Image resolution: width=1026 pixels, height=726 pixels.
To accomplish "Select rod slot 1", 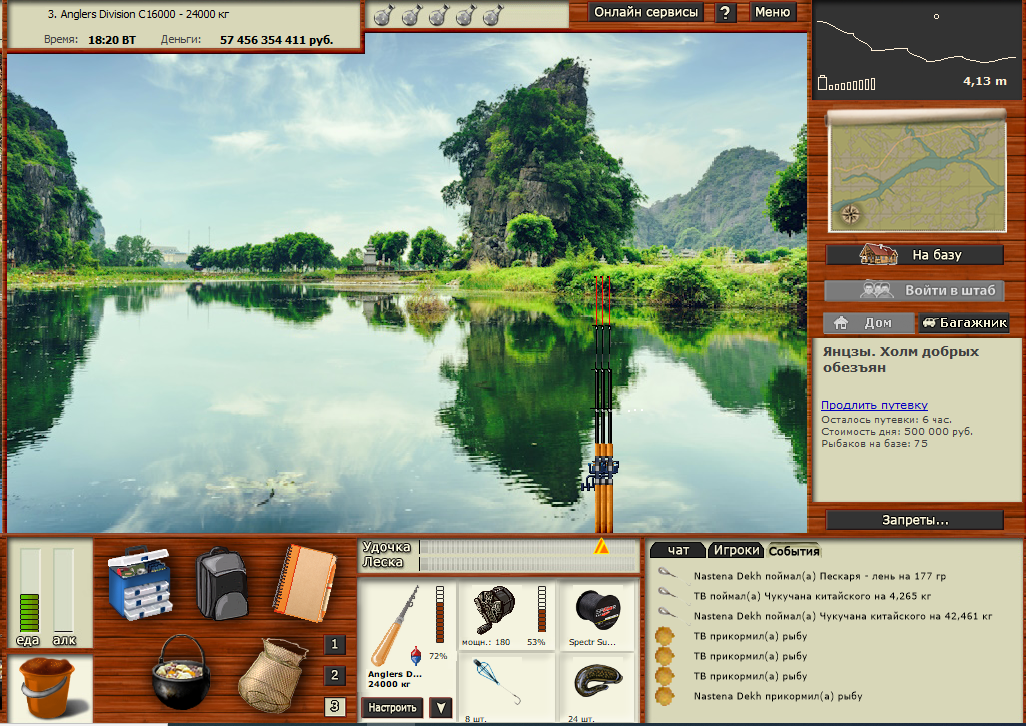I will click(334, 644).
